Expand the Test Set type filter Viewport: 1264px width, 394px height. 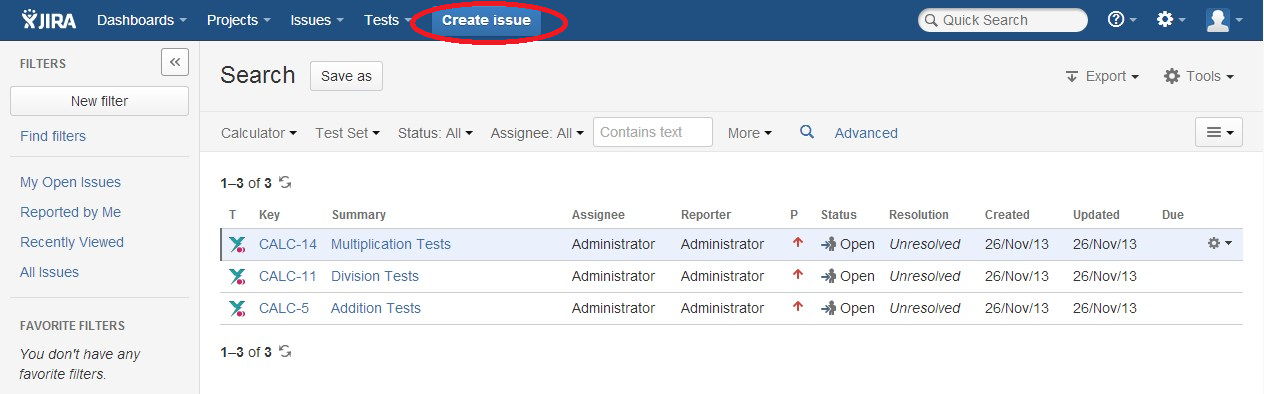point(347,133)
